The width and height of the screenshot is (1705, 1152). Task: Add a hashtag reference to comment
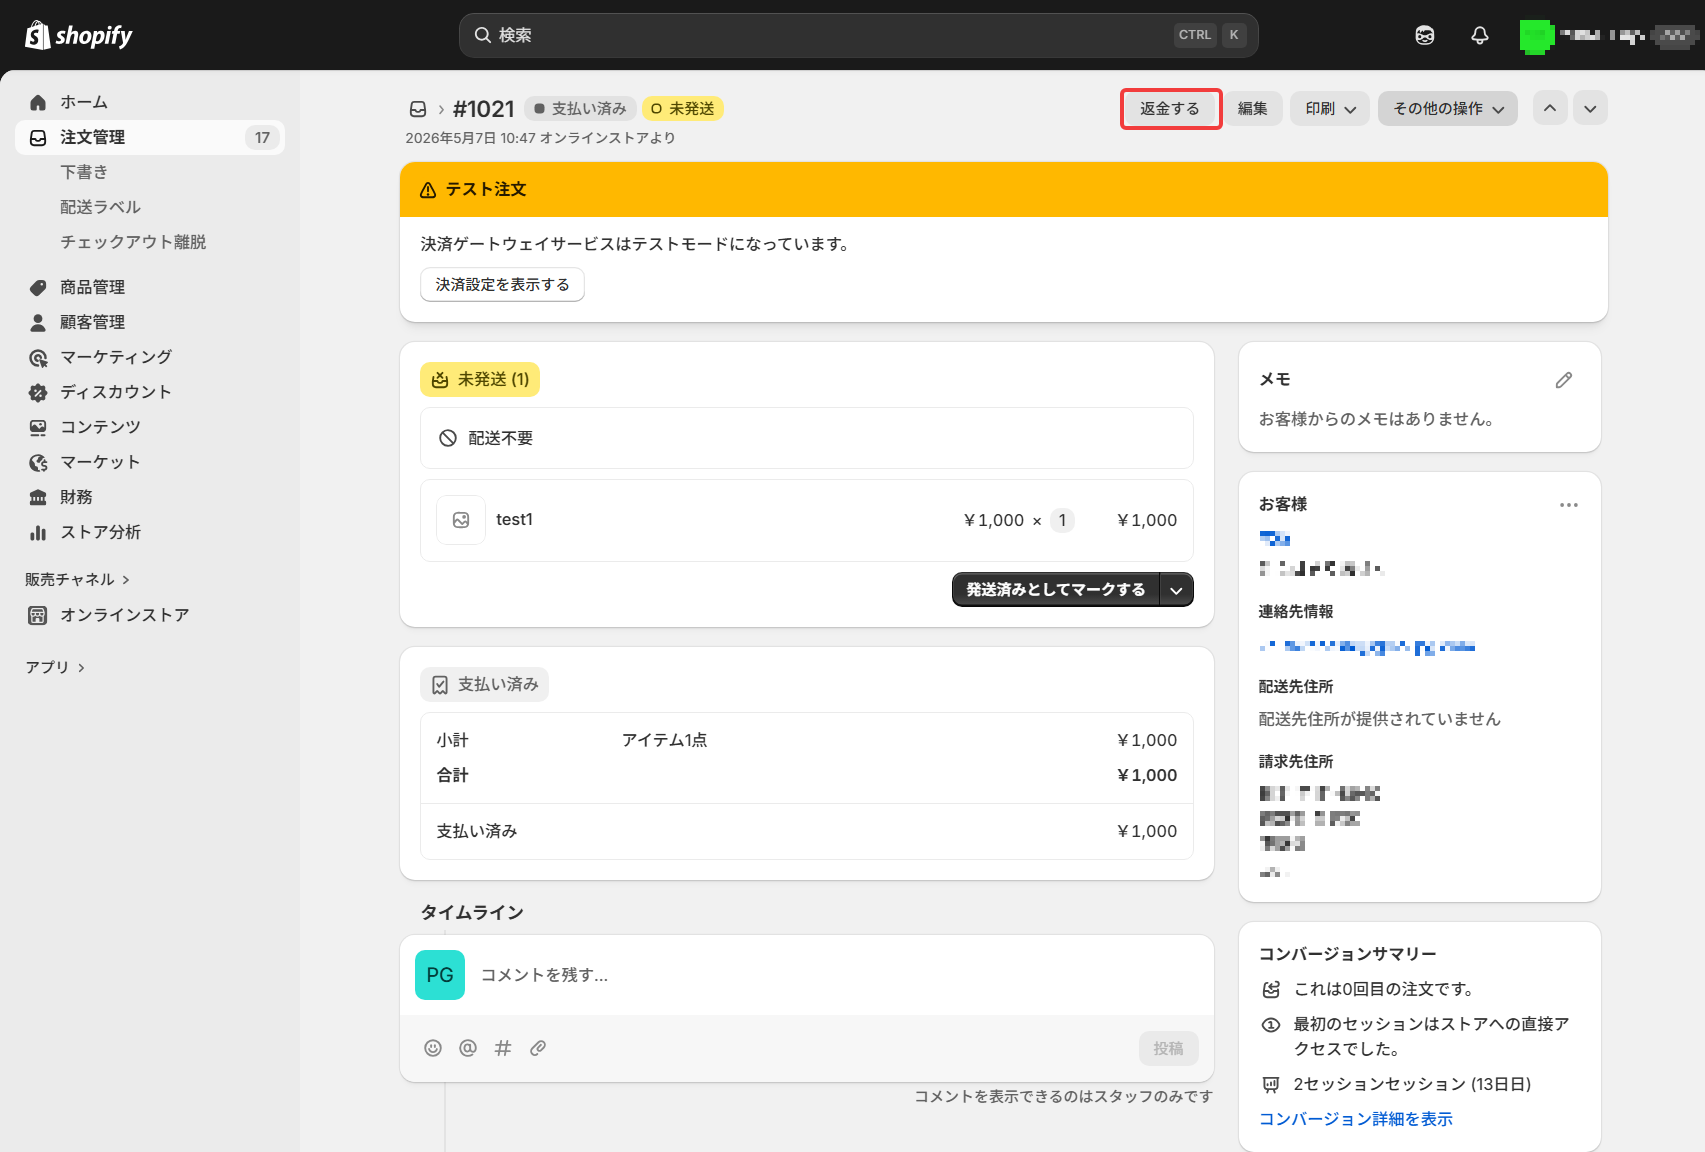[503, 1048]
